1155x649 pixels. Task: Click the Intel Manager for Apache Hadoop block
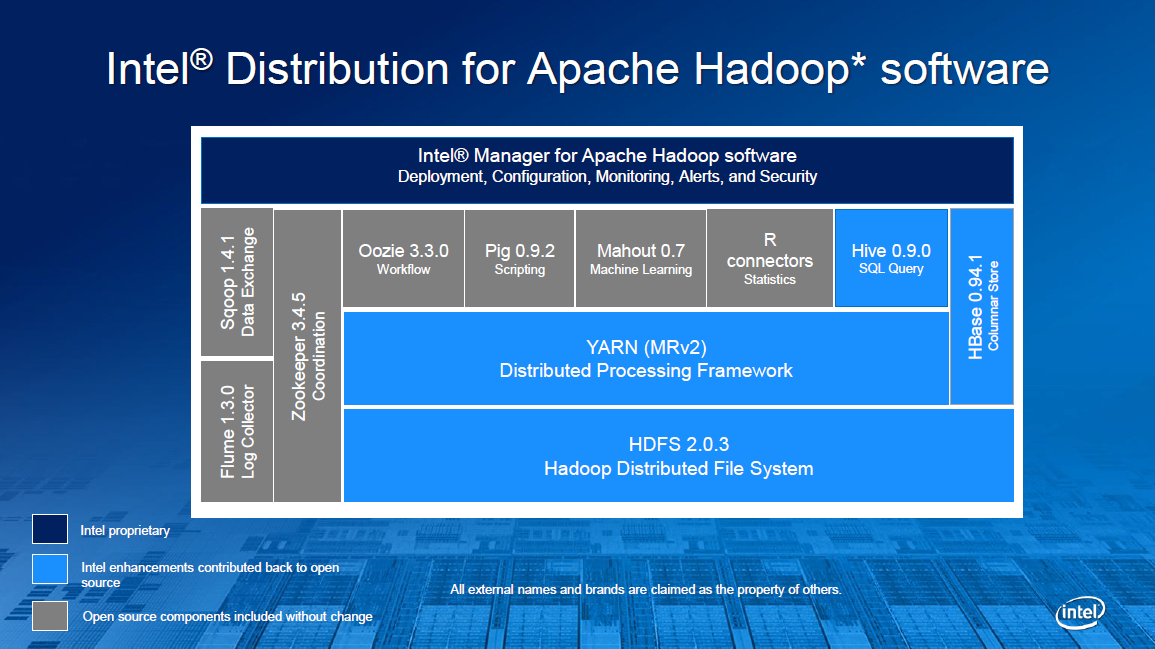click(607, 167)
